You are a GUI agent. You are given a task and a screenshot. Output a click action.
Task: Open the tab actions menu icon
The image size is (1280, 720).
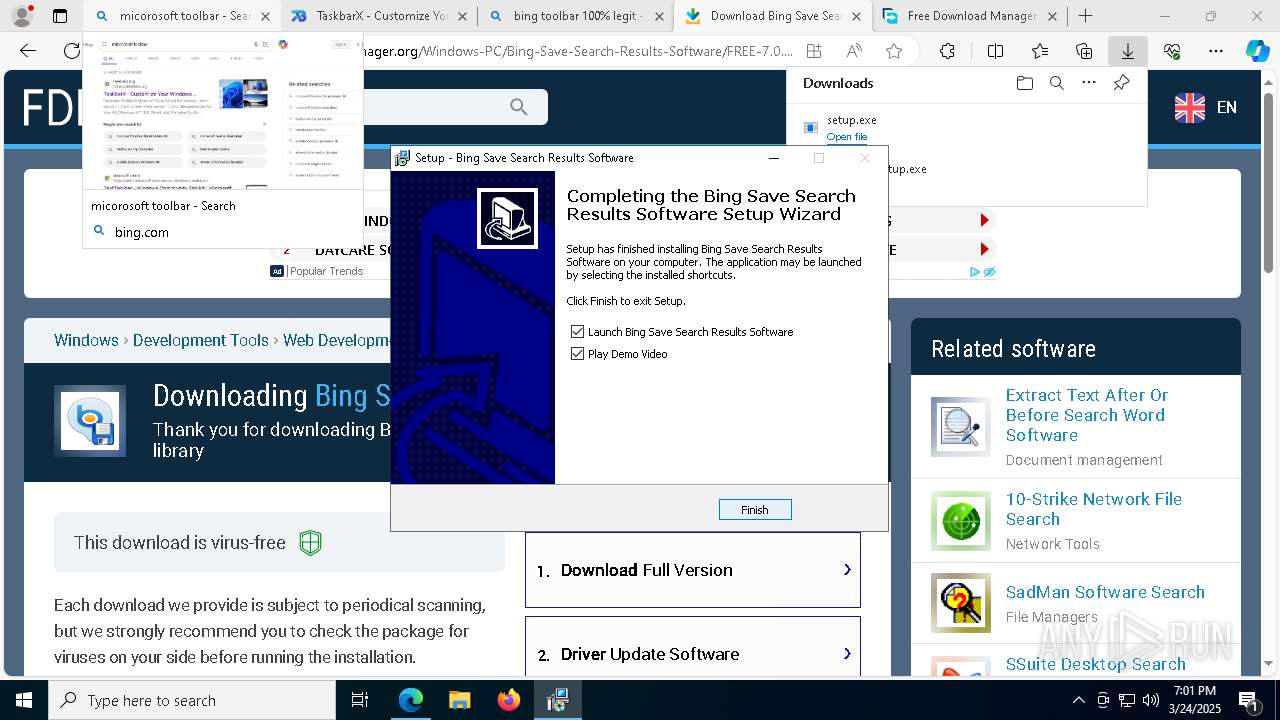[60, 16]
